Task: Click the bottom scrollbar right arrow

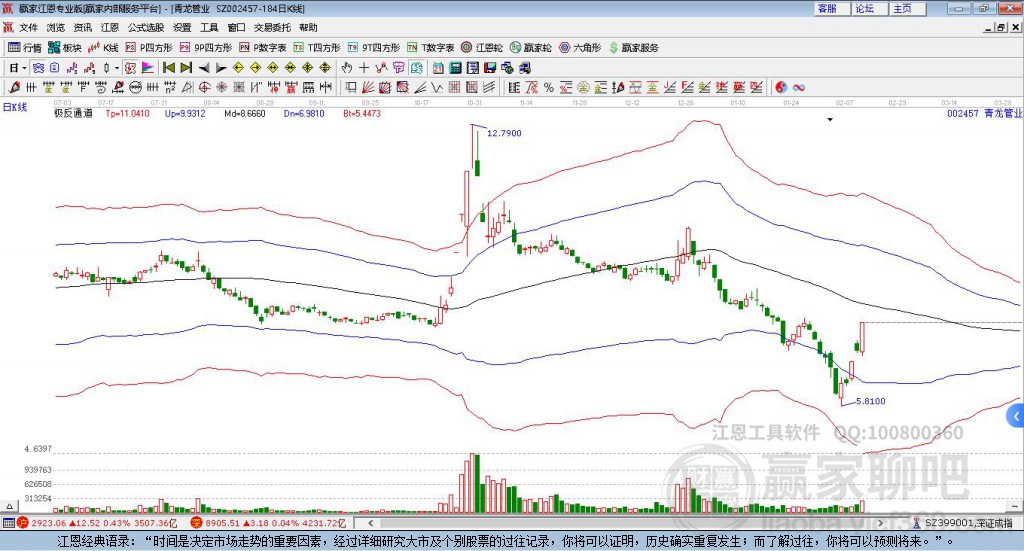Action: [880, 522]
